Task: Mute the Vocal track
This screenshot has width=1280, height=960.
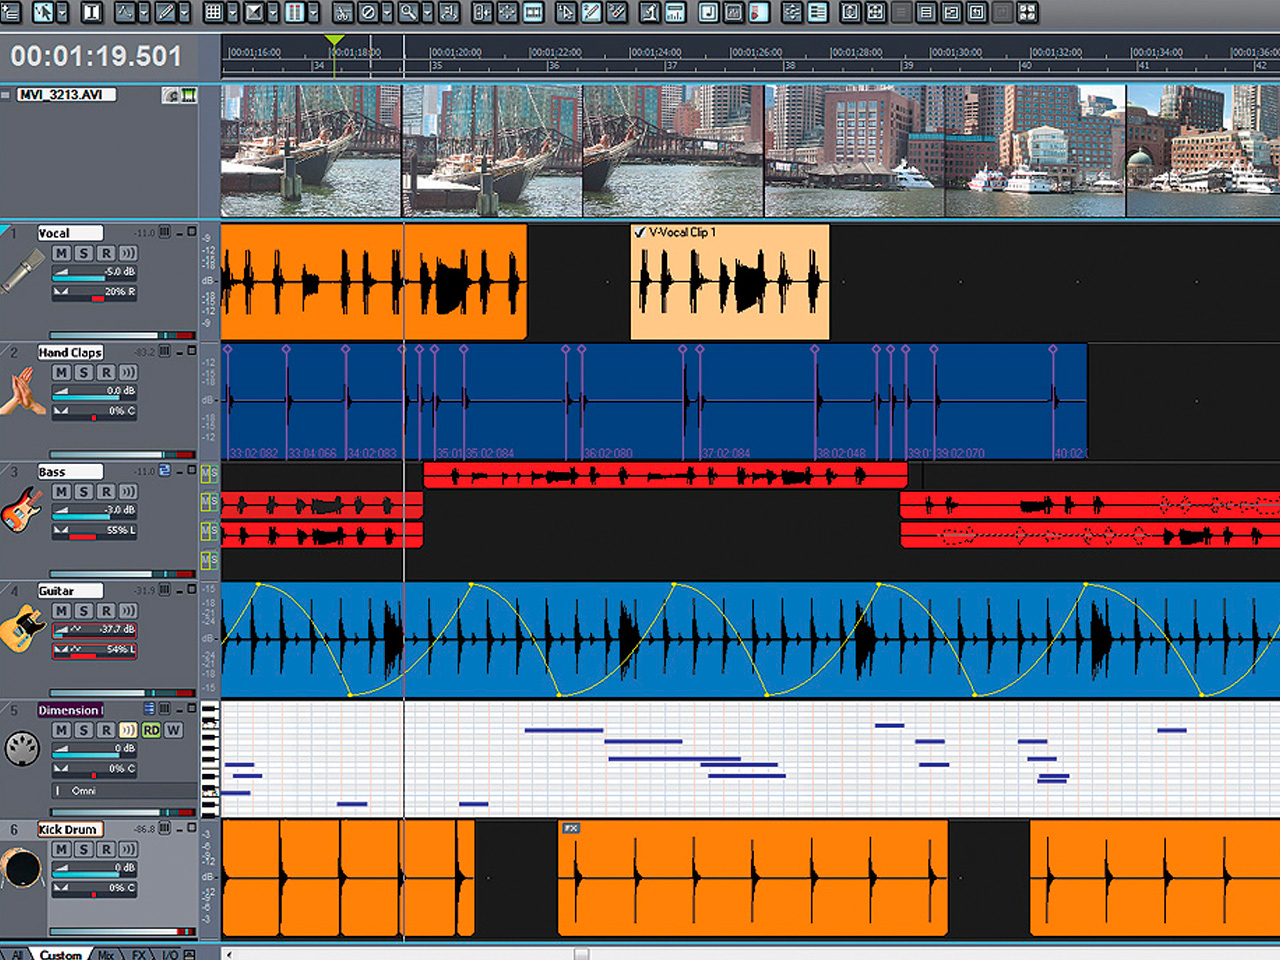Action: pyautogui.click(x=61, y=254)
